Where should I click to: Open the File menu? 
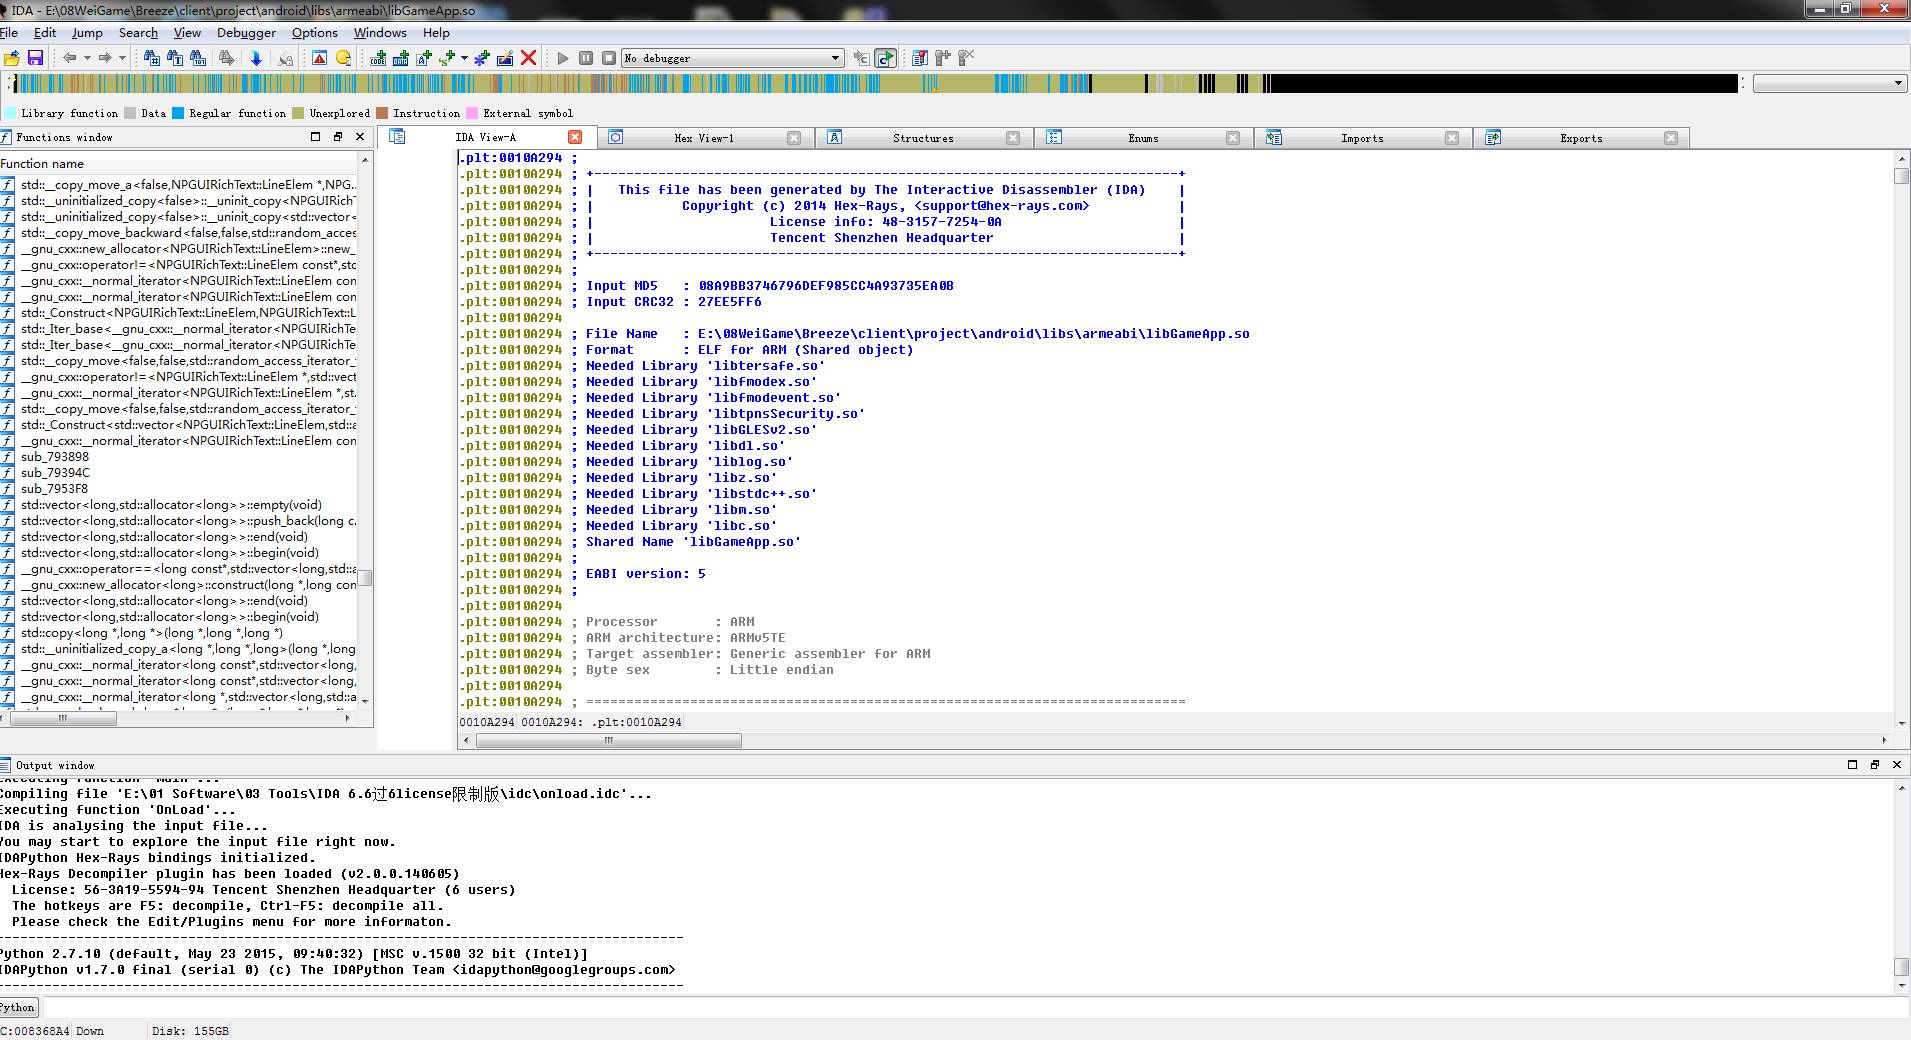[x=9, y=33]
